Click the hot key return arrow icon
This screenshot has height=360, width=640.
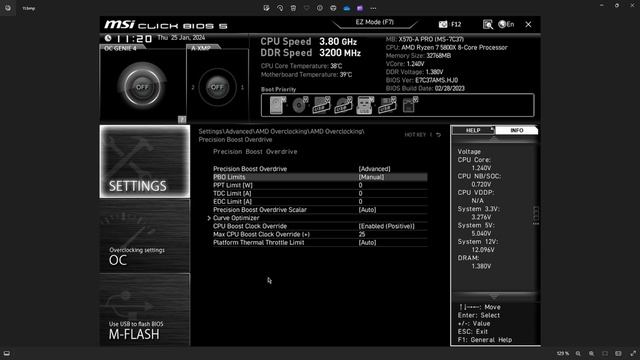pyautogui.click(x=438, y=135)
